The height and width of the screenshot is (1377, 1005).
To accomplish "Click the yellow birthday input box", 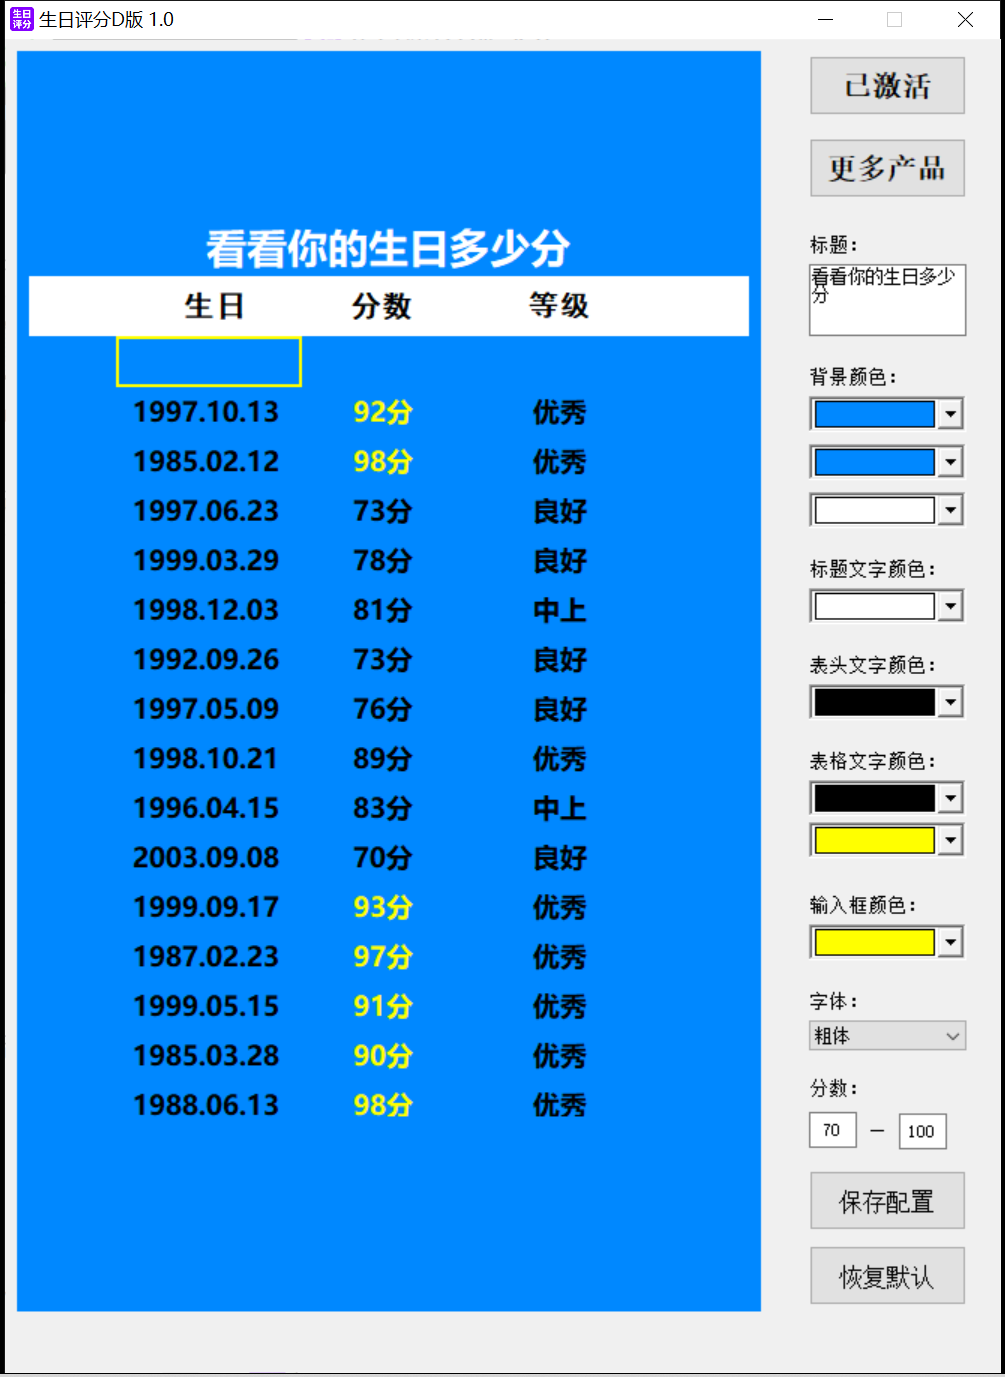I will pos(209,362).
